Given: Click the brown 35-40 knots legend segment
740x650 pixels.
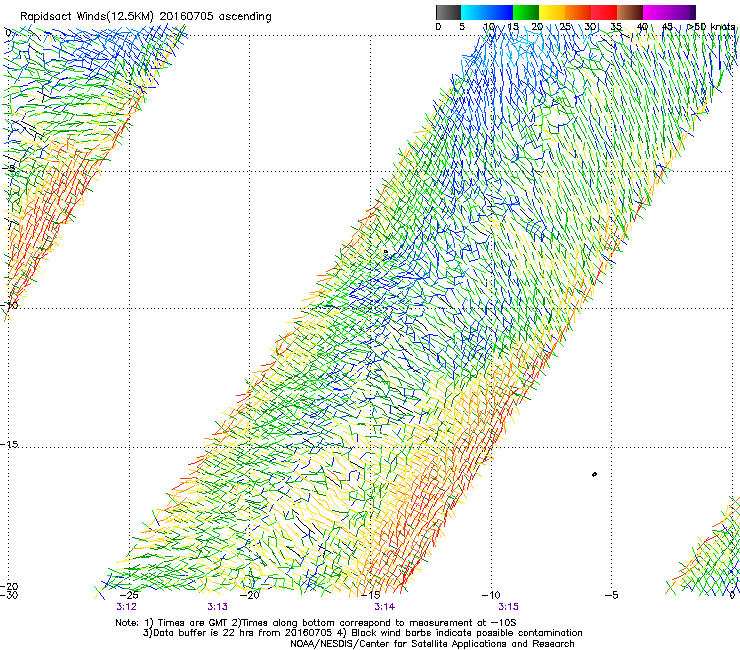Looking at the screenshot, I should [x=630, y=12].
